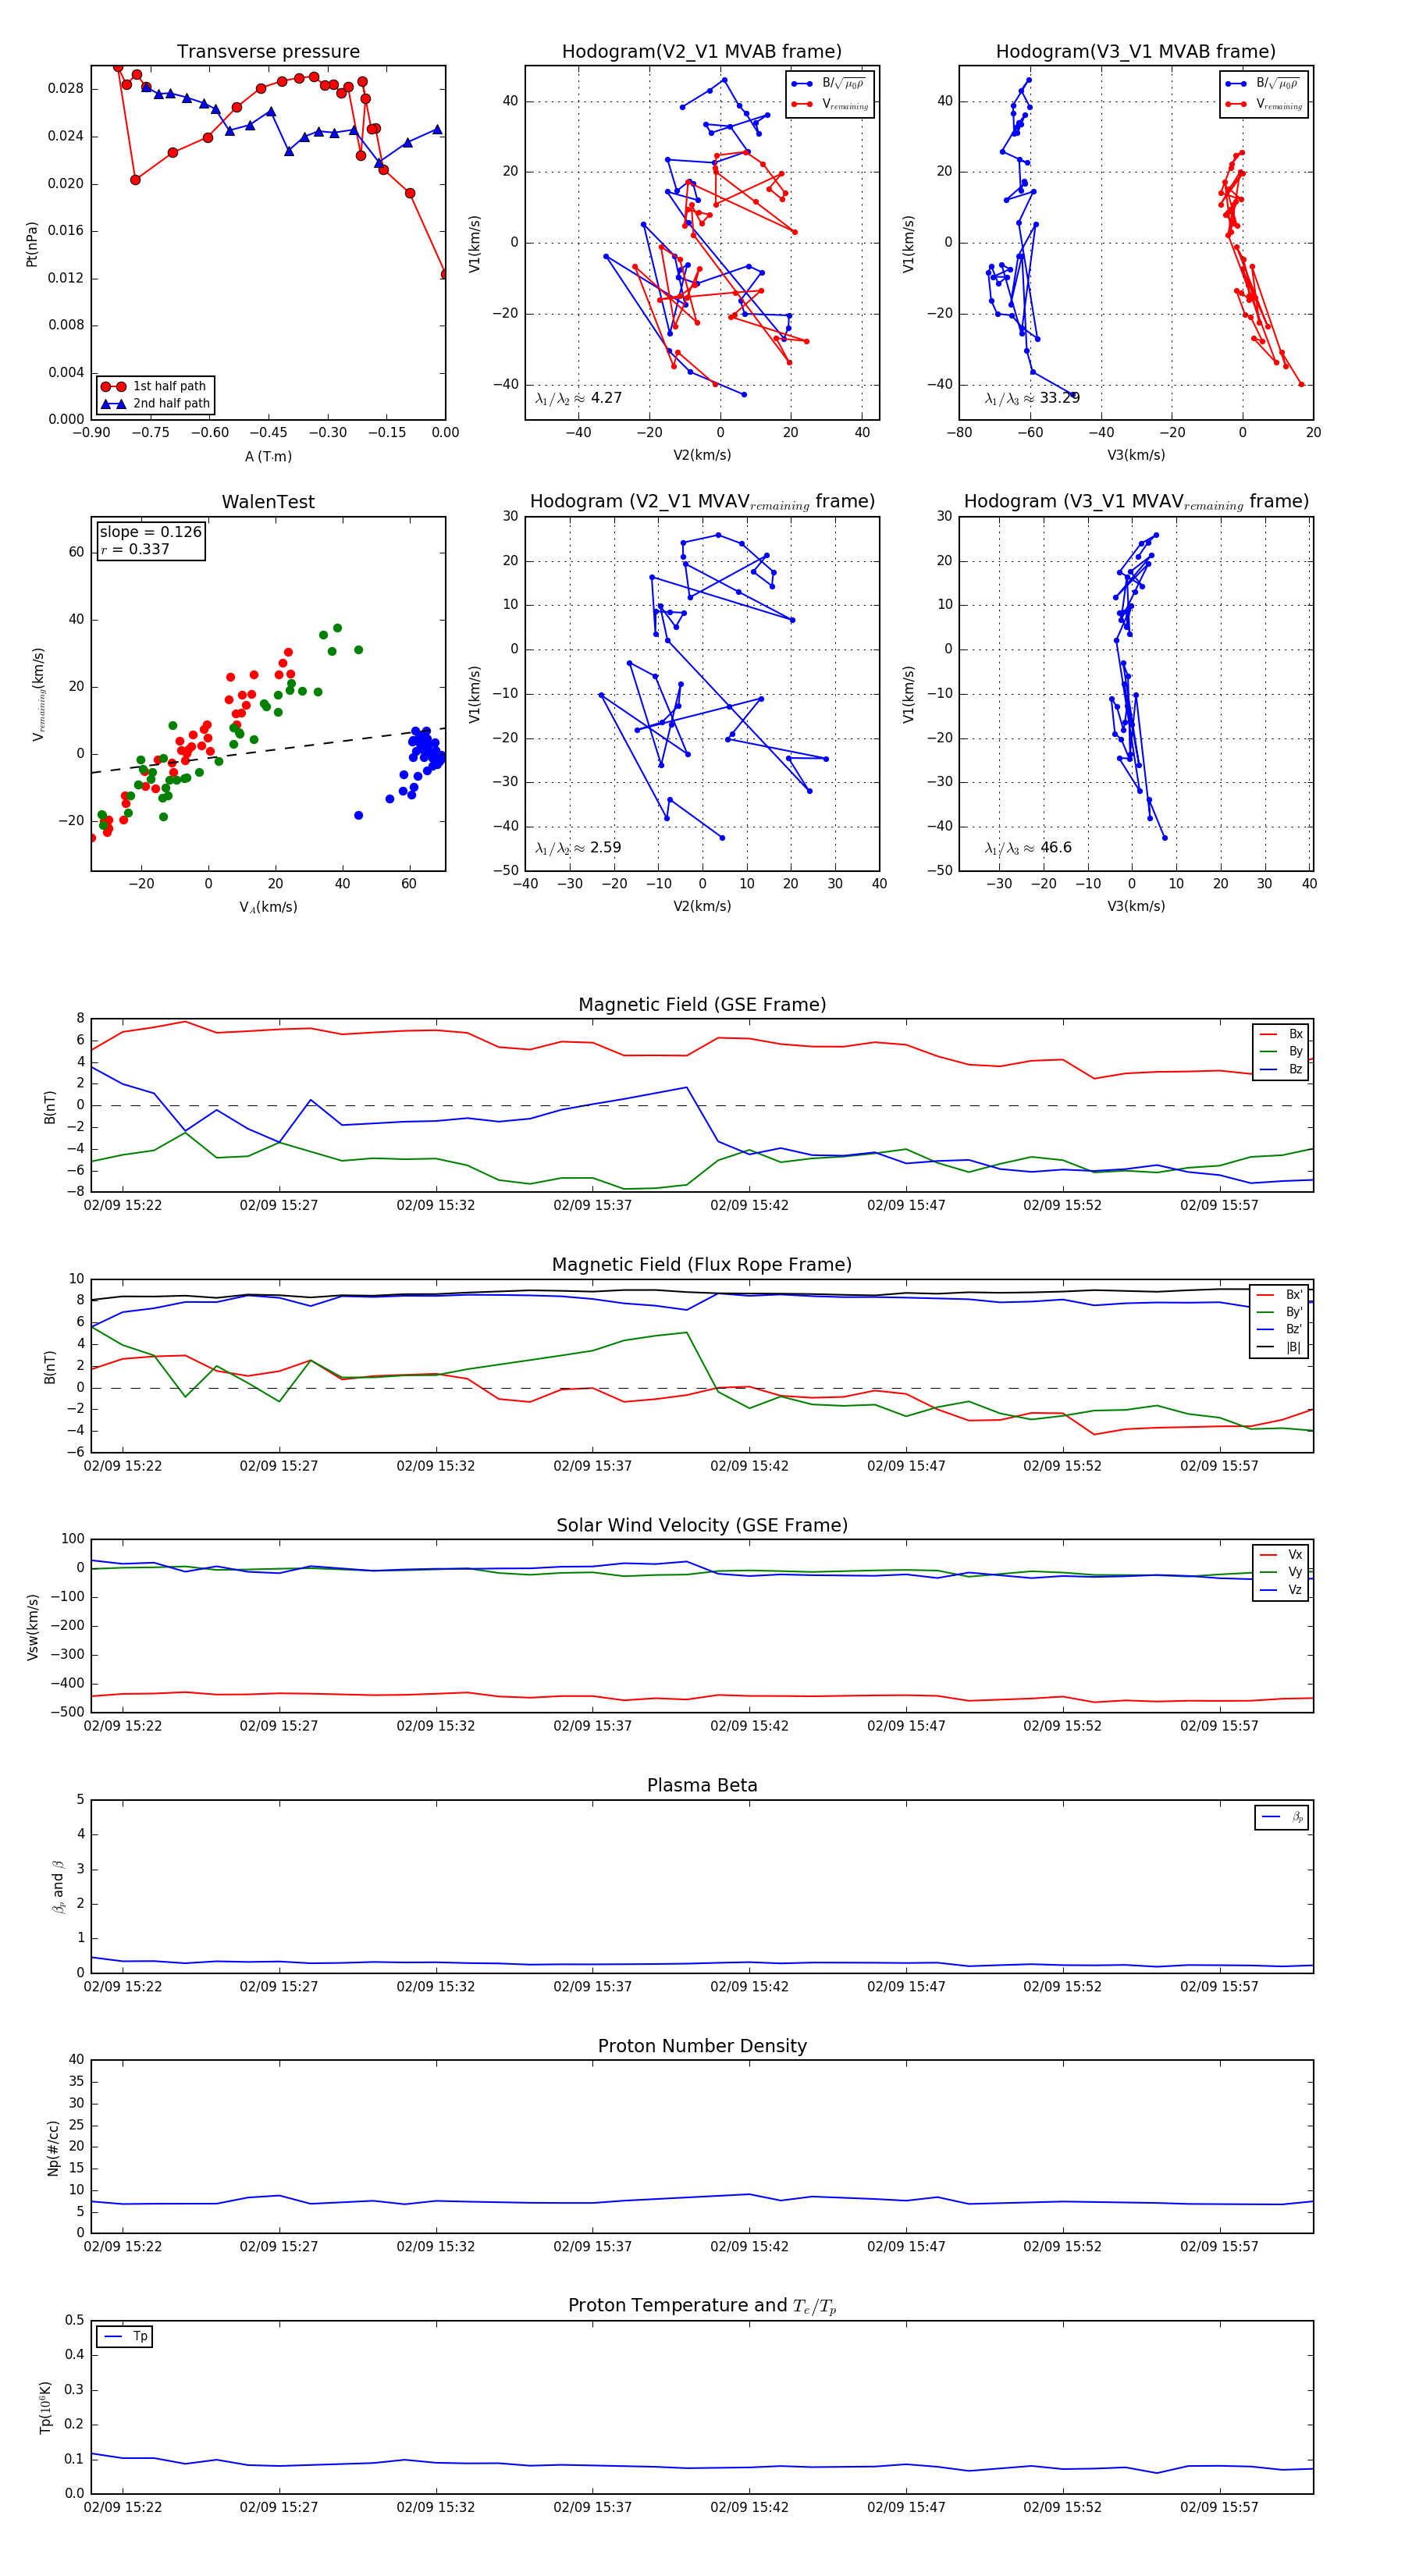Click the βp legend entry in Plasma Beta plot
The height and width of the screenshot is (2576, 1405).
tap(1282, 1818)
